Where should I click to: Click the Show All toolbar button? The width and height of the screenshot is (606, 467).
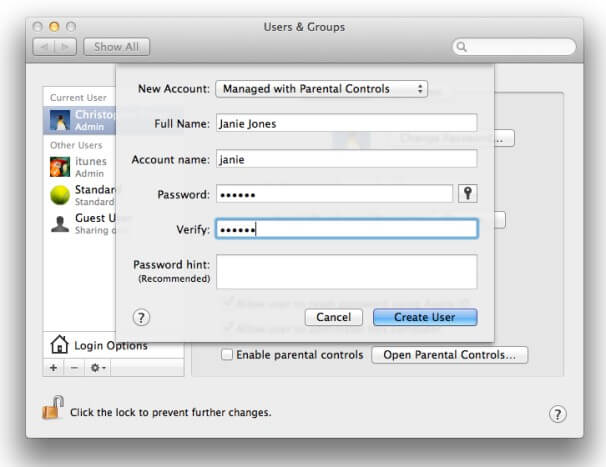click(x=117, y=47)
